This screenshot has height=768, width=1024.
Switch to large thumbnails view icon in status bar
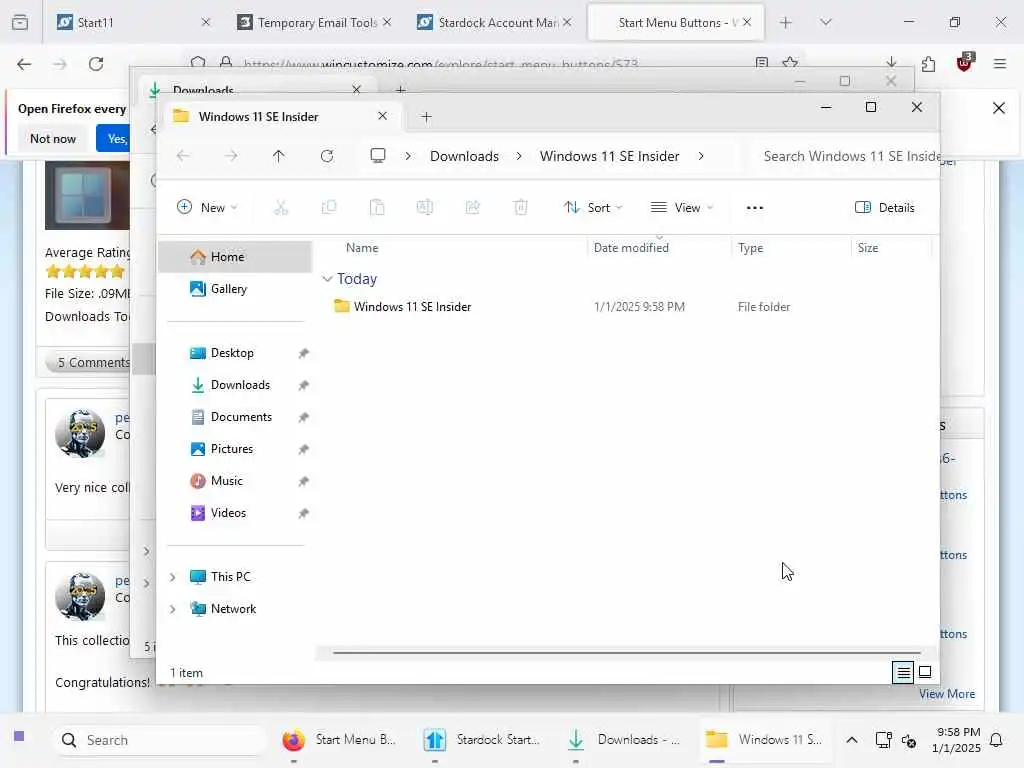coord(925,672)
